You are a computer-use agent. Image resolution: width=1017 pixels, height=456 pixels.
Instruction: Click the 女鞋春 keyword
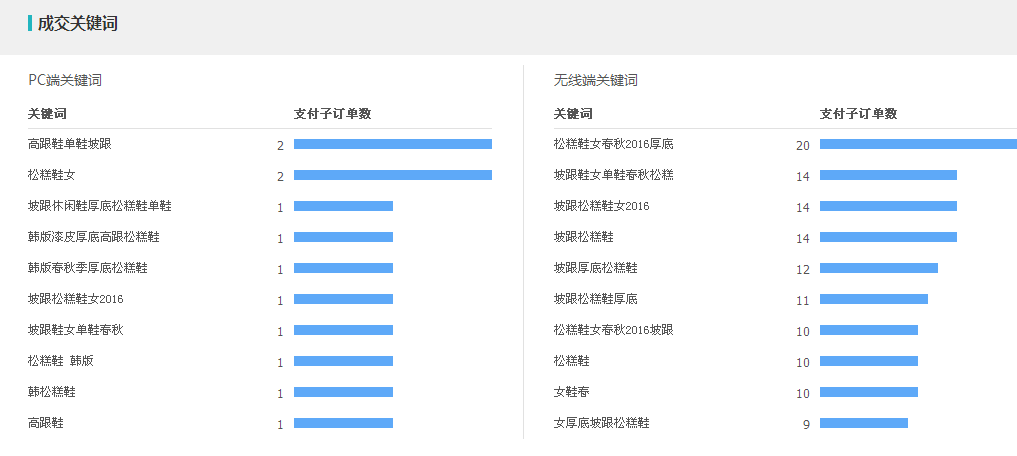[572, 392]
